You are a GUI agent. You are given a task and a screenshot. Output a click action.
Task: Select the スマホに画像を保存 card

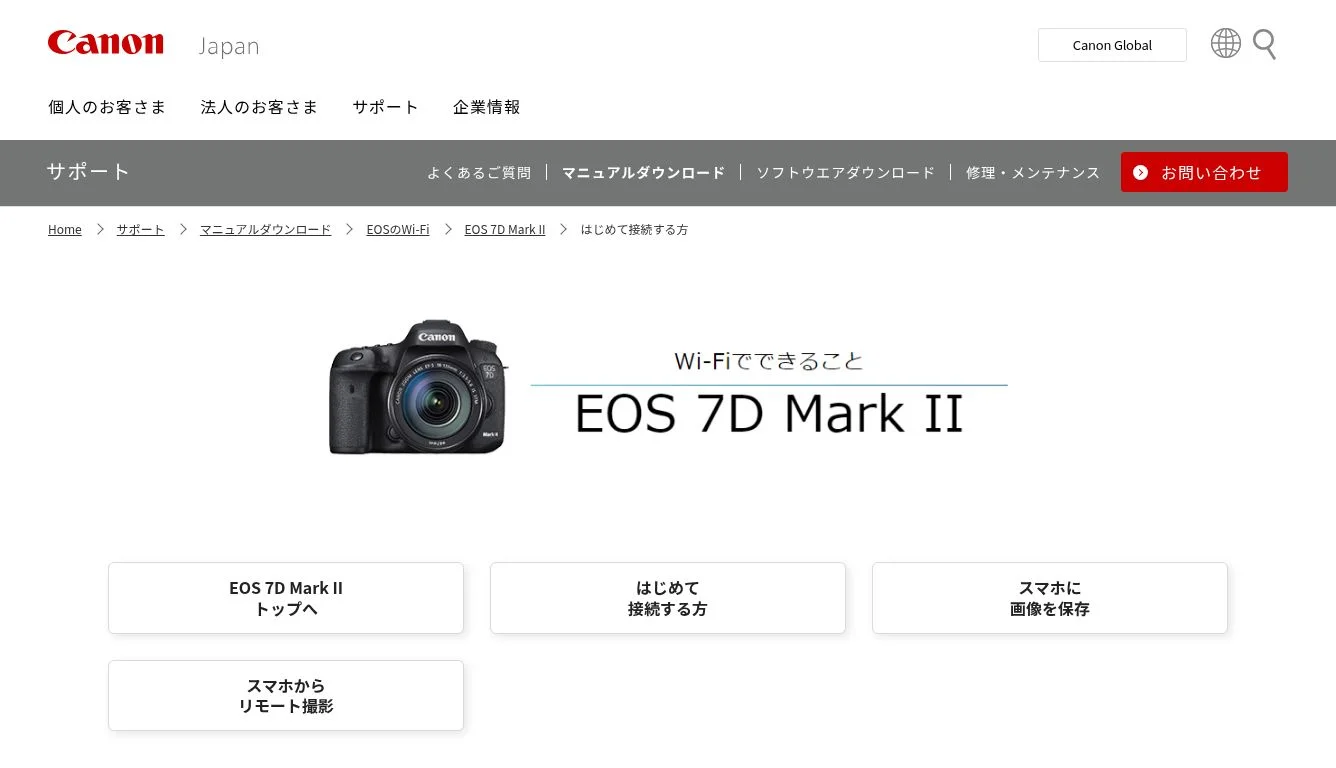click(1050, 598)
